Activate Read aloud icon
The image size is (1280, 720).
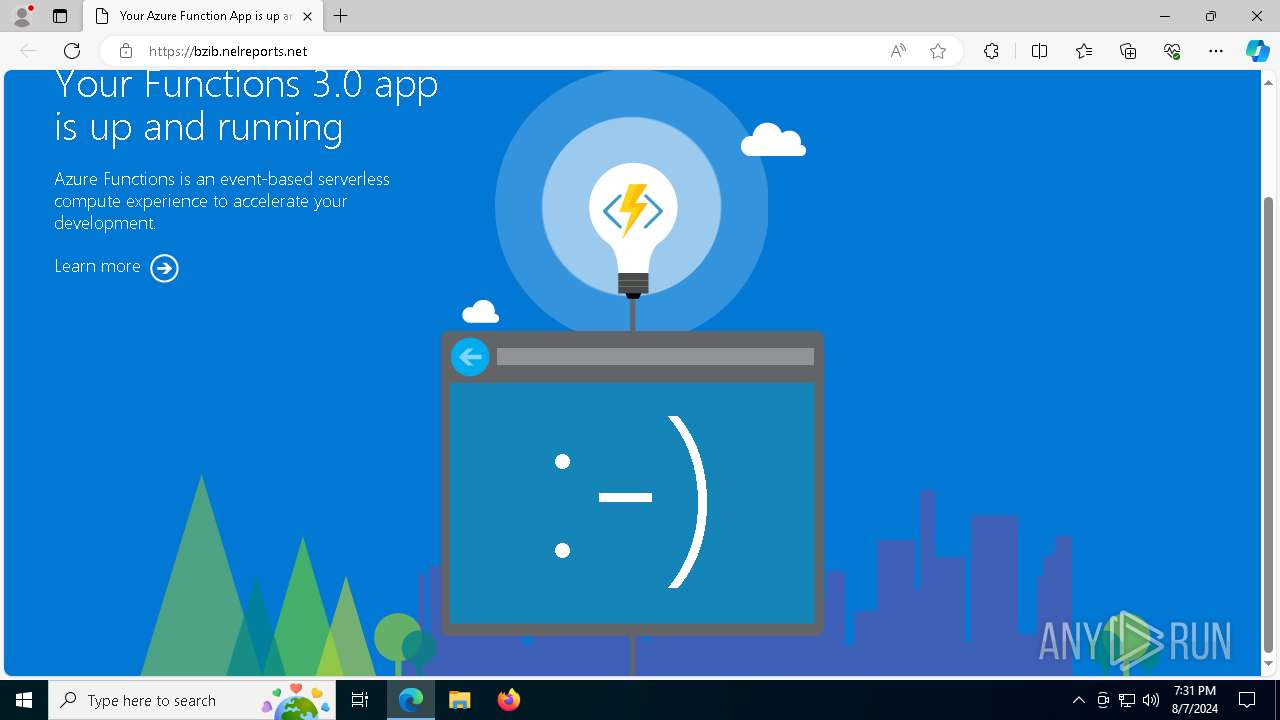(x=898, y=51)
